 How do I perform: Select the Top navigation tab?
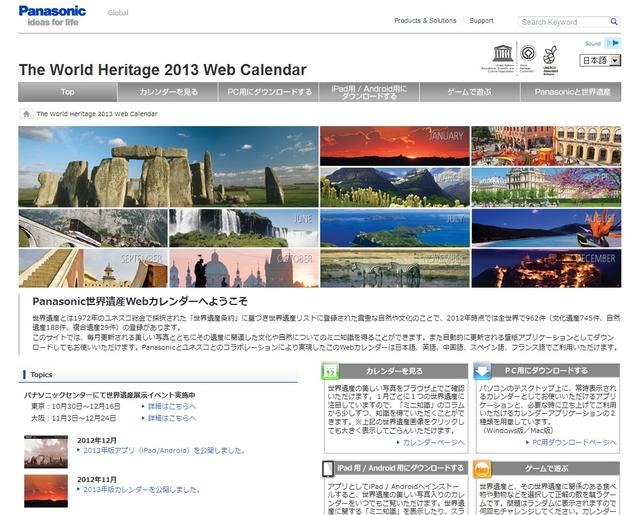(68, 92)
